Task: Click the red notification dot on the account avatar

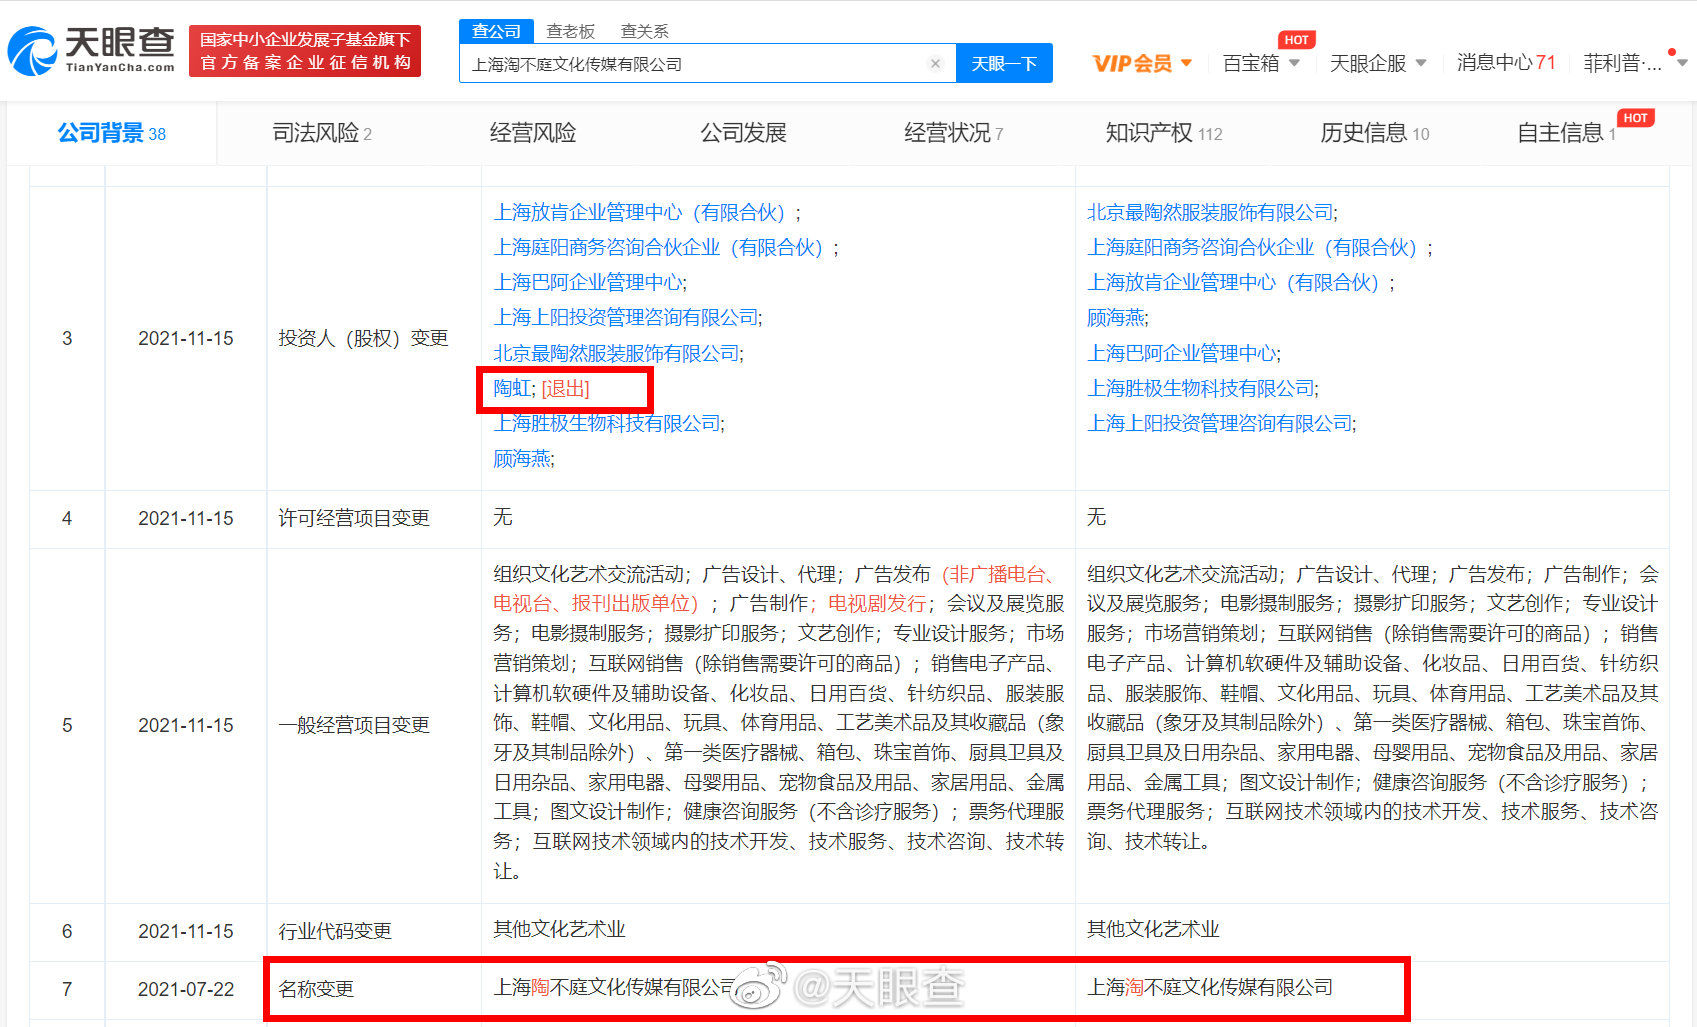Action: (x=1672, y=49)
